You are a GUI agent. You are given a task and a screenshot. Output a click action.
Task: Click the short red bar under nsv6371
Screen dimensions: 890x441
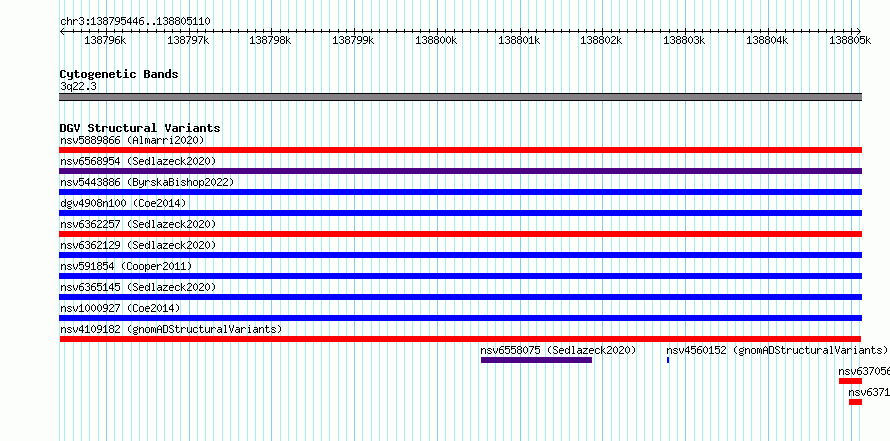point(855,402)
